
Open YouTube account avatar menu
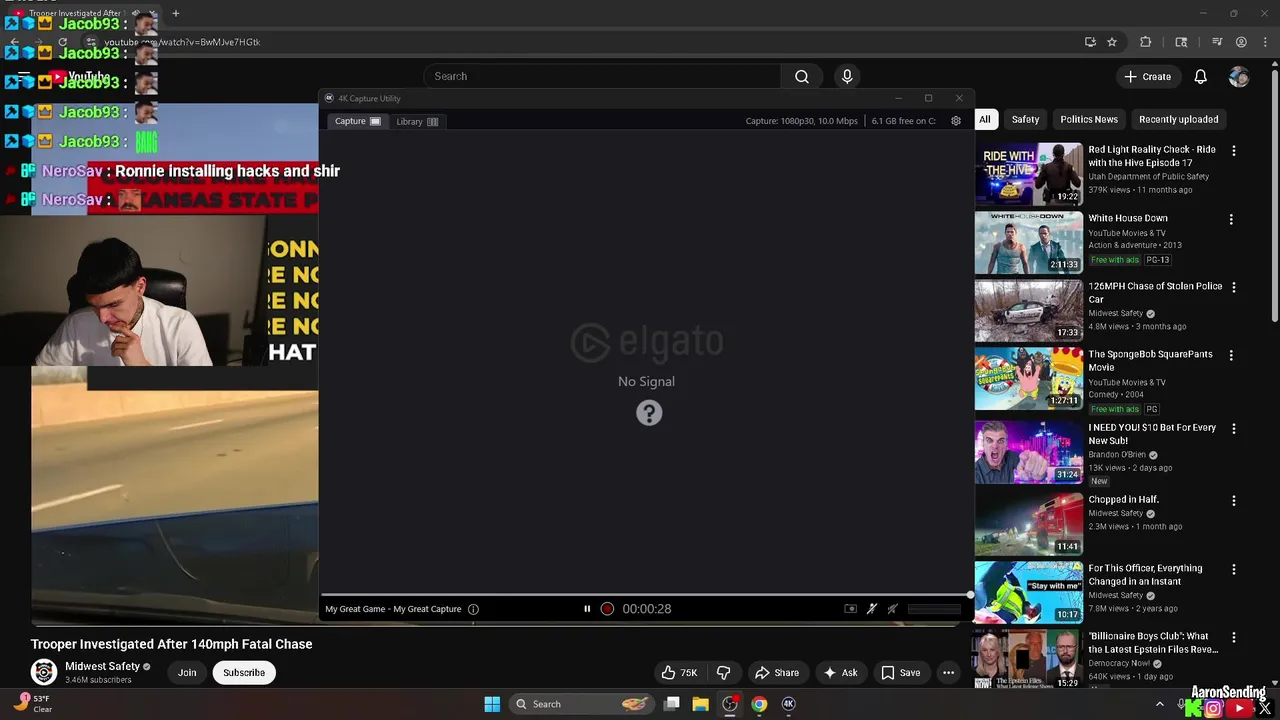point(1239,76)
